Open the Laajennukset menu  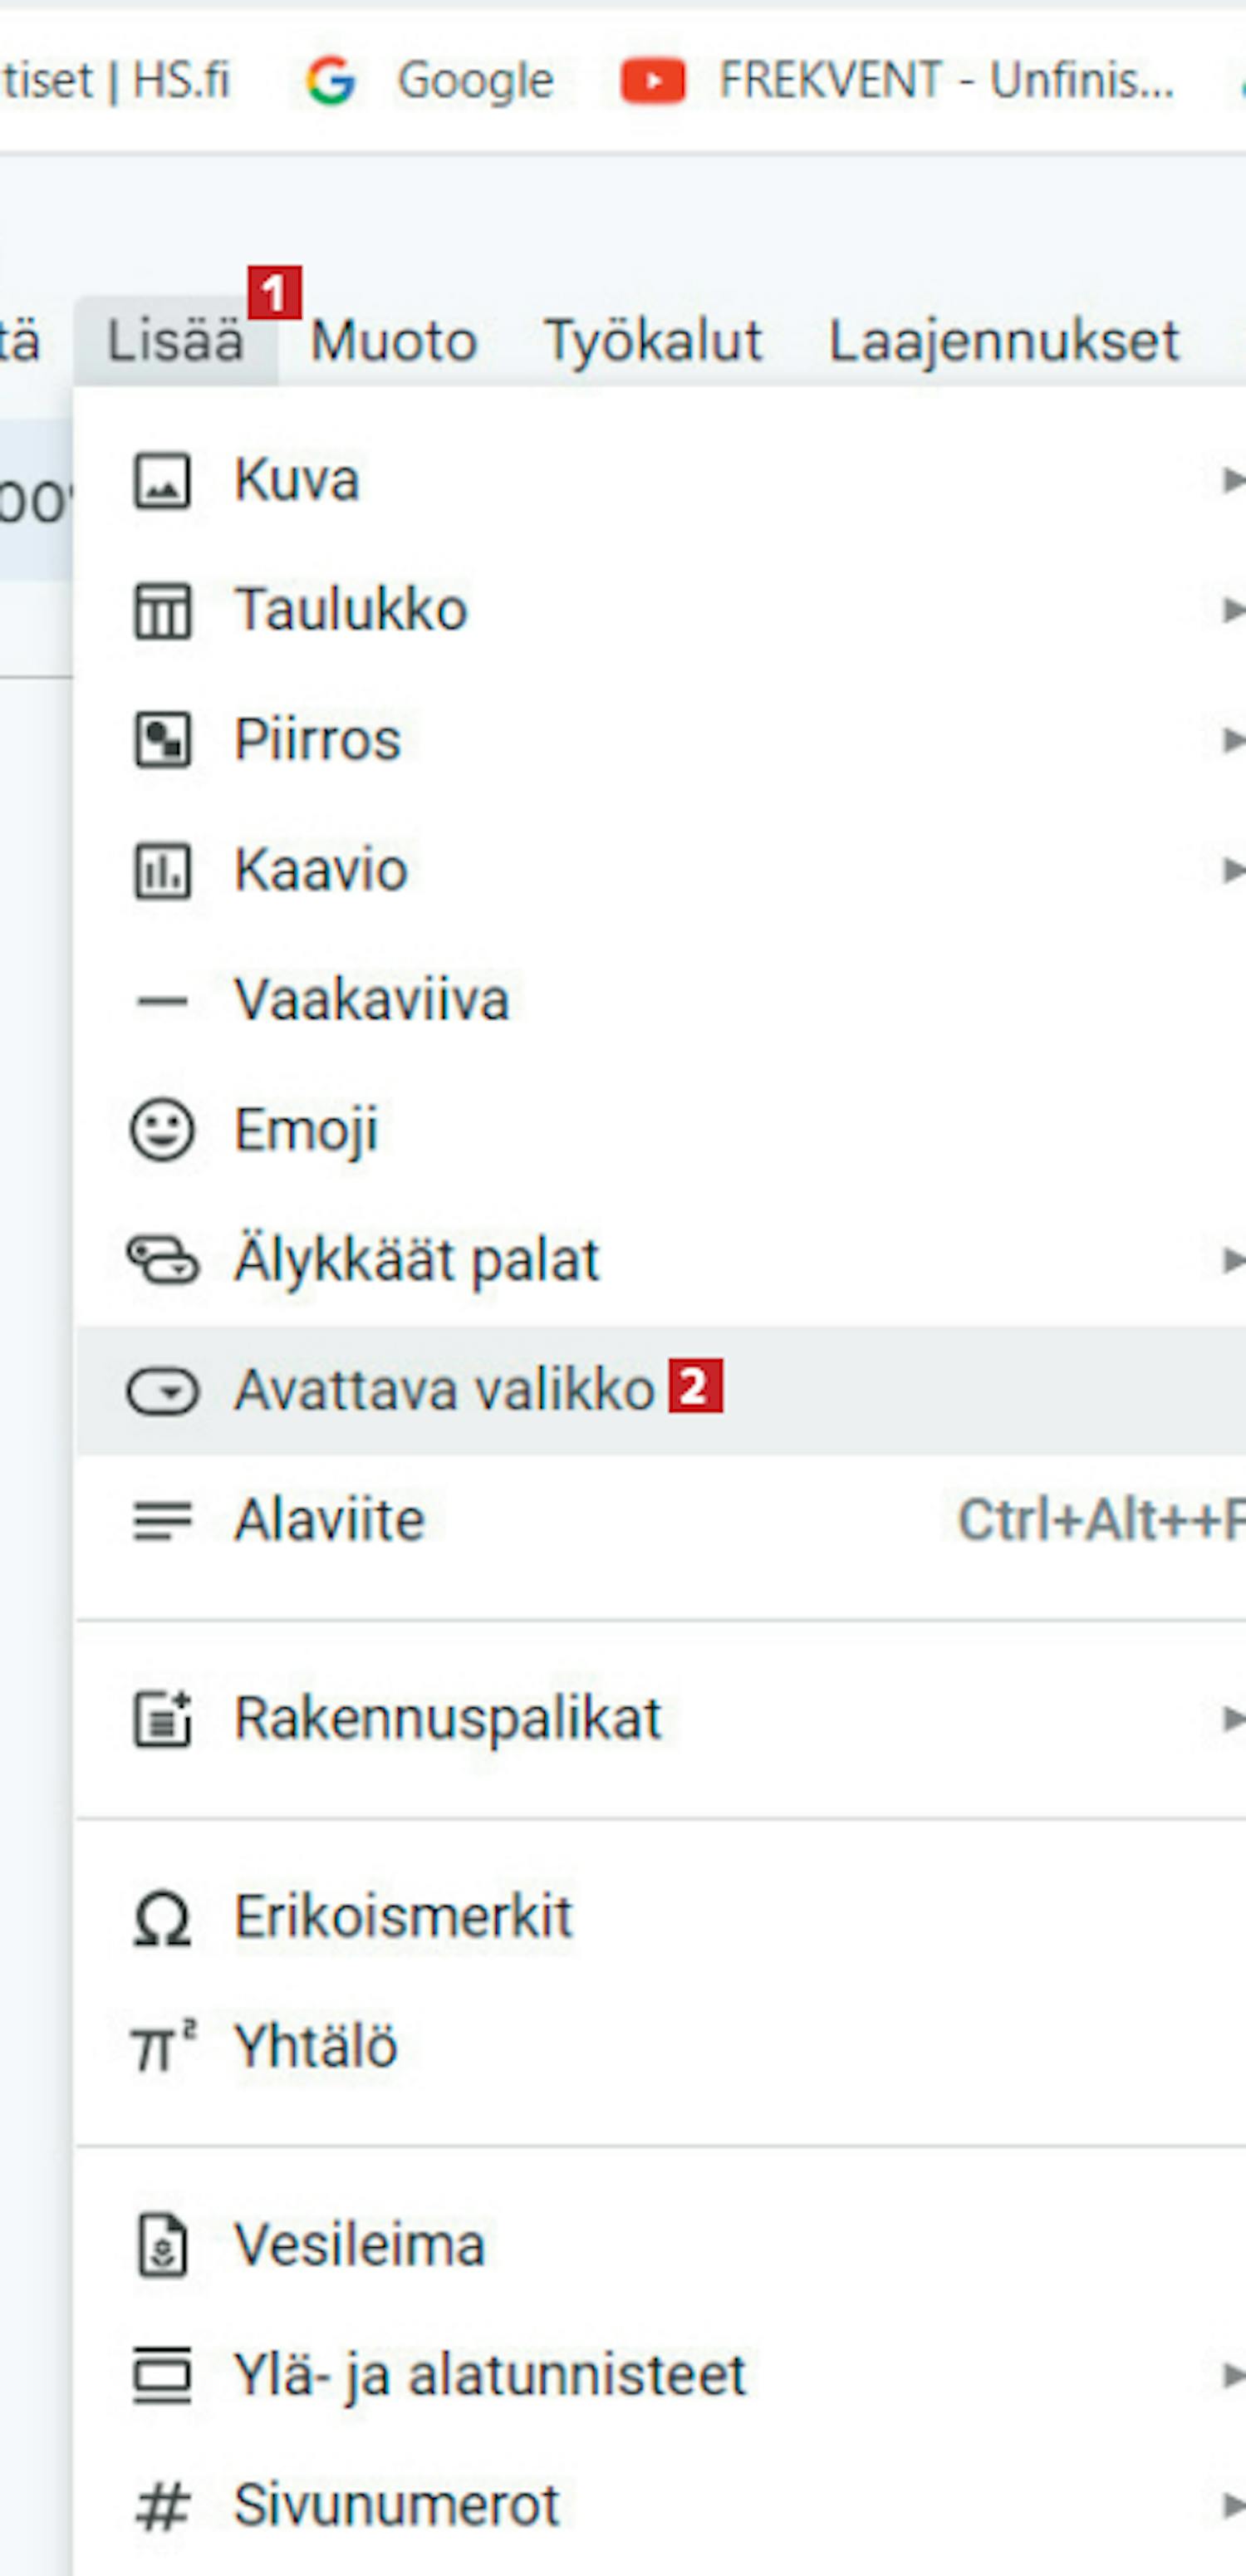click(1004, 341)
